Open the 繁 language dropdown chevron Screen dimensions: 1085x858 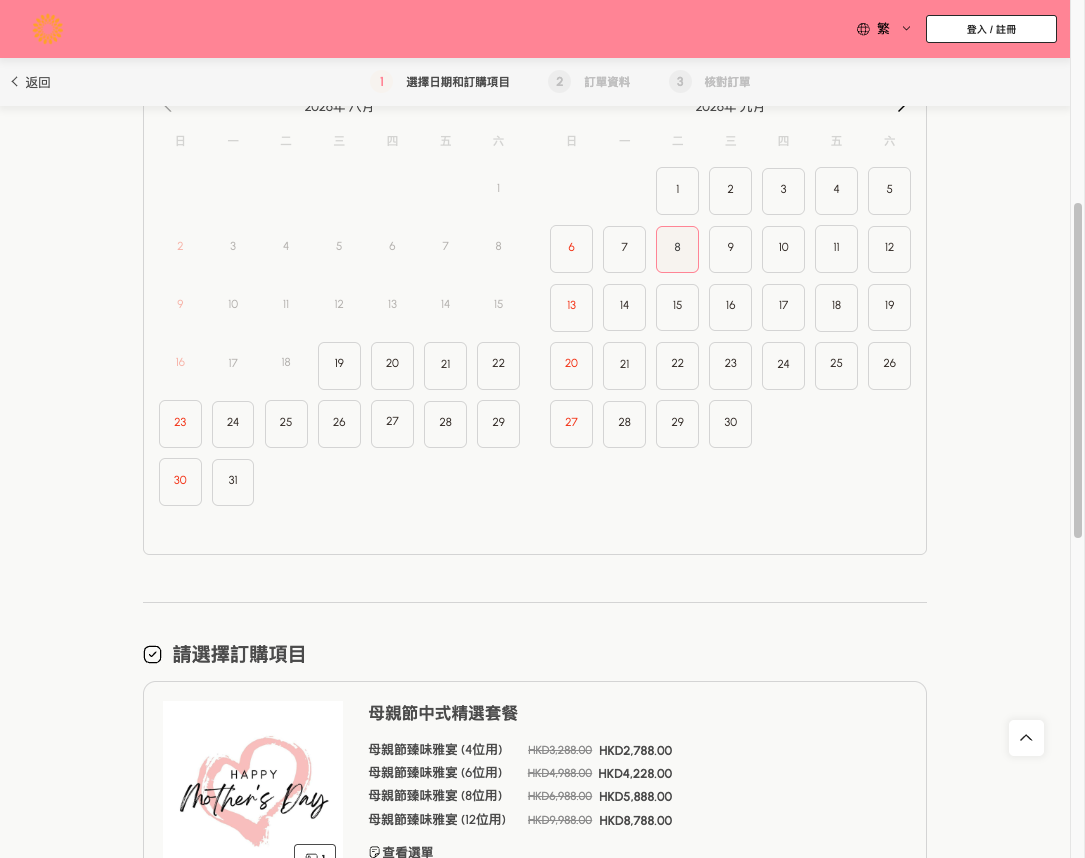coord(906,29)
